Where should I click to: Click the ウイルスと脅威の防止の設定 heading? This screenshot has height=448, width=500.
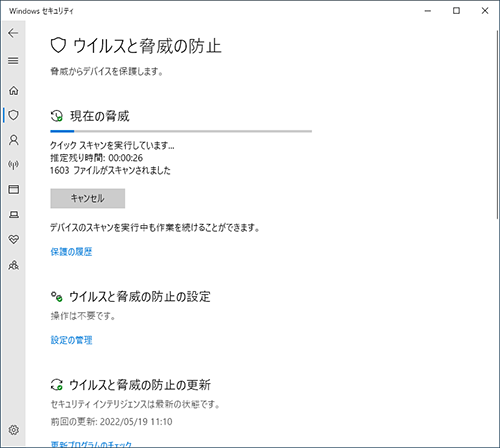[140, 296]
